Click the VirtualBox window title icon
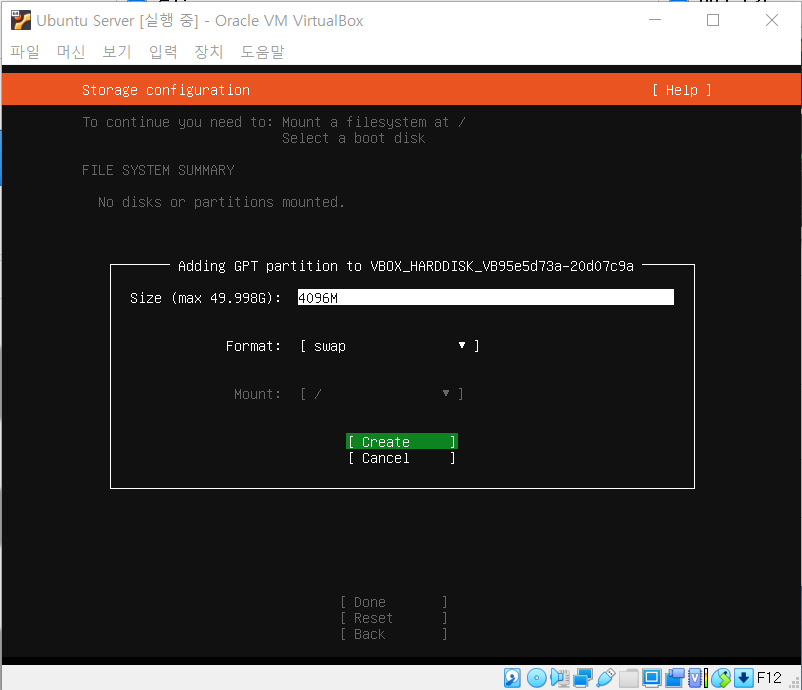802x690 pixels. [21, 20]
